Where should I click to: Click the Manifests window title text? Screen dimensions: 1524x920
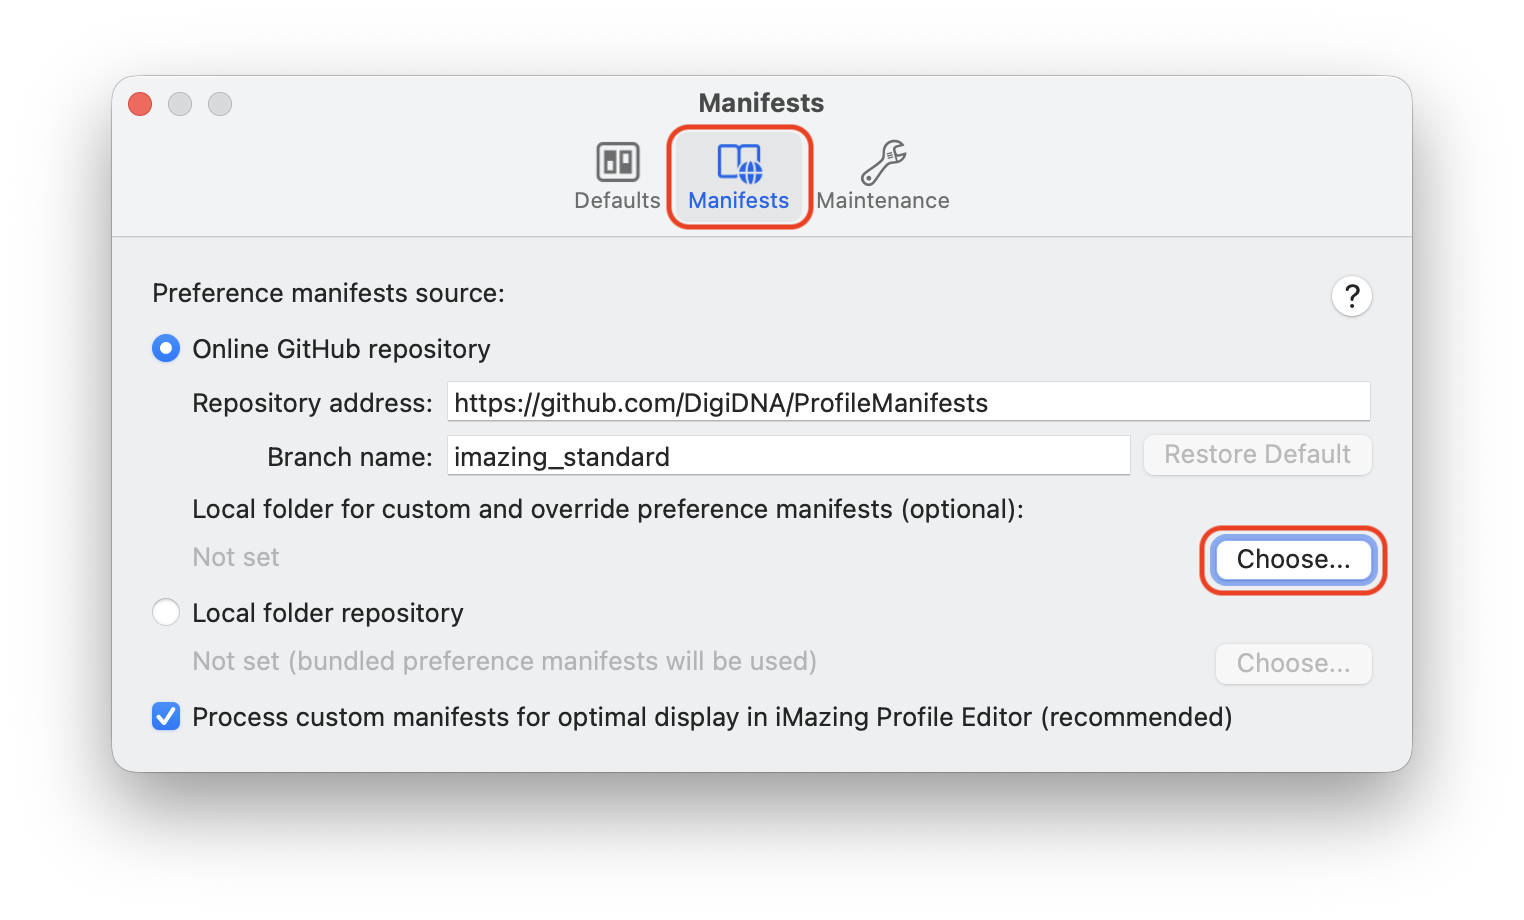point(761,103)
